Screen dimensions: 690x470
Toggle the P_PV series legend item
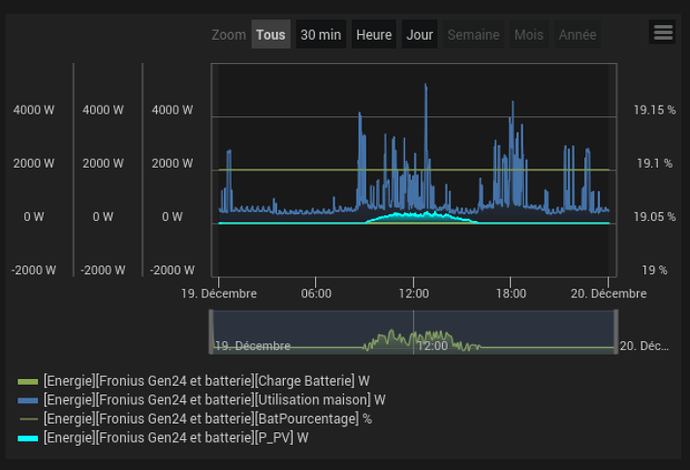(175, 438)
